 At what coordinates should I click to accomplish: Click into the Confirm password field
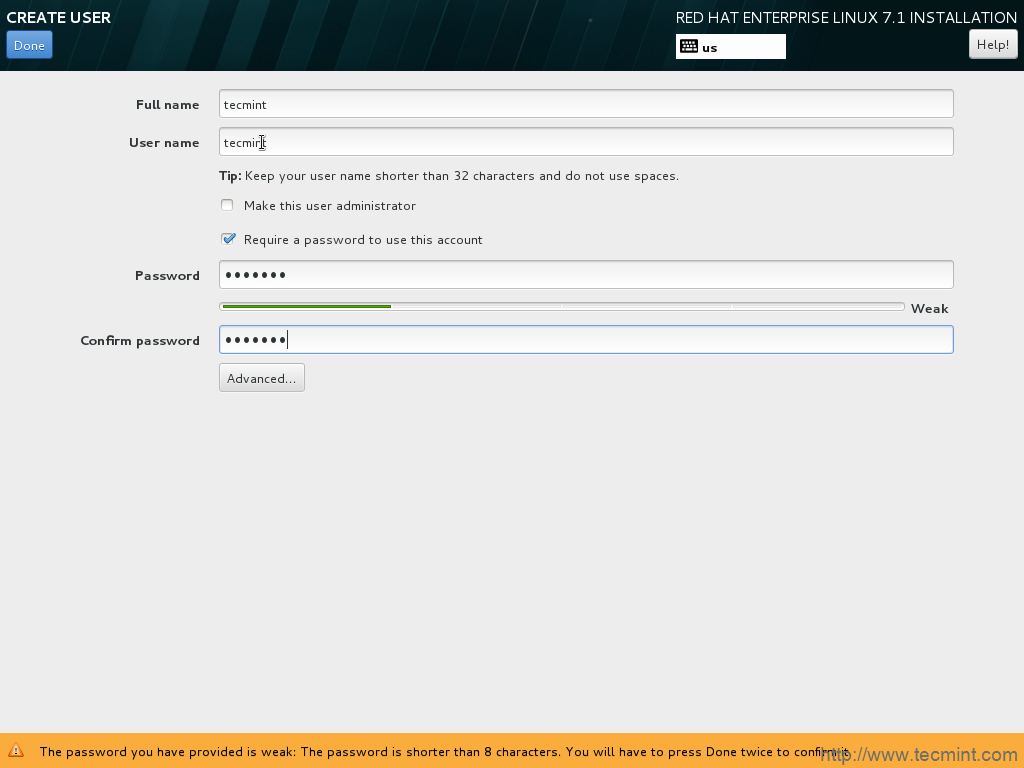586,340
